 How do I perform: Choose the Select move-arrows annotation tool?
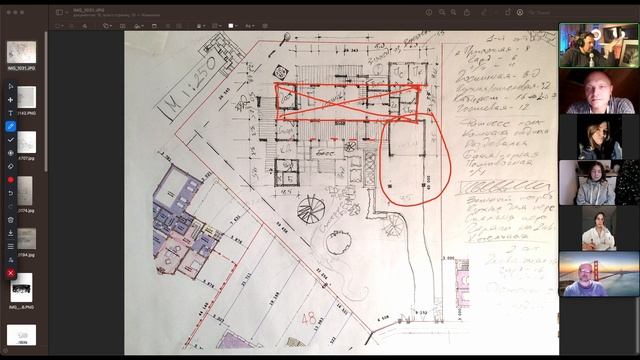pos(11,100)
